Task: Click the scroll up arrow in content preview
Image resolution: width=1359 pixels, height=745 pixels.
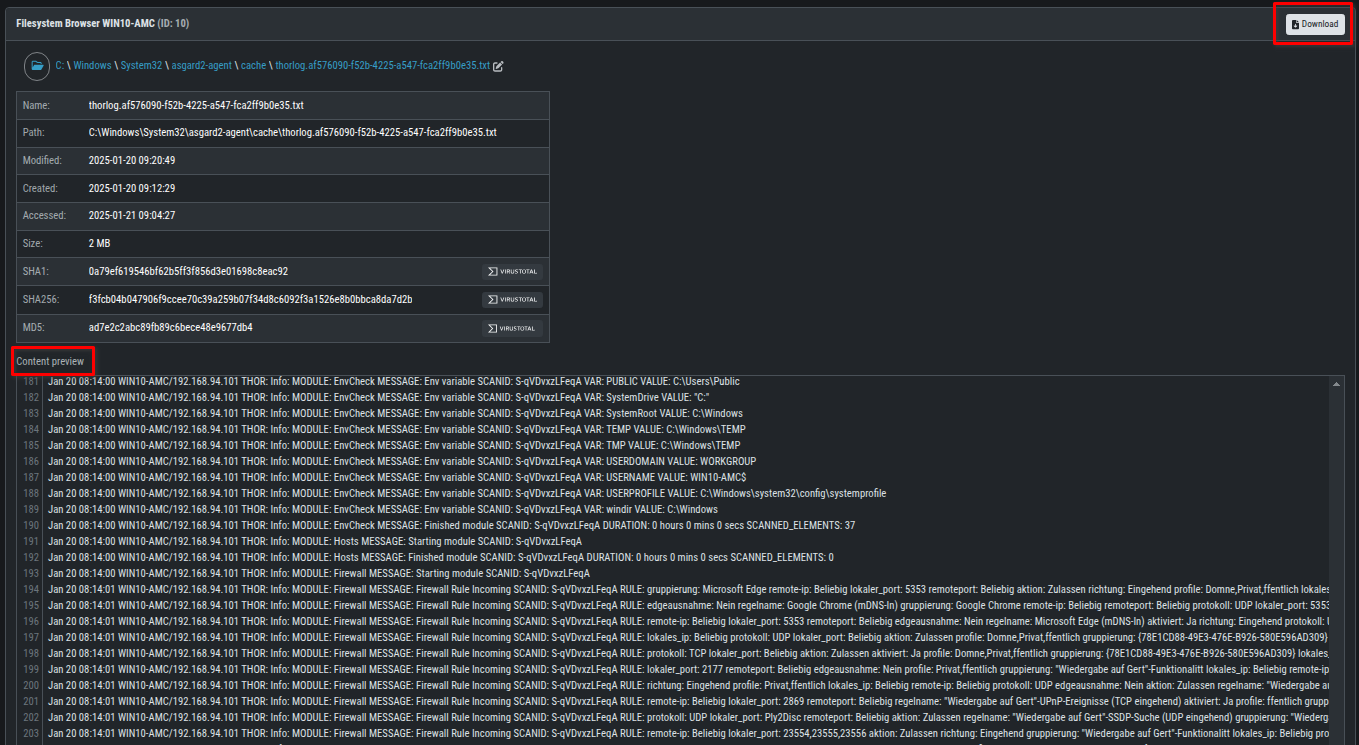Action: point(1337,383)
